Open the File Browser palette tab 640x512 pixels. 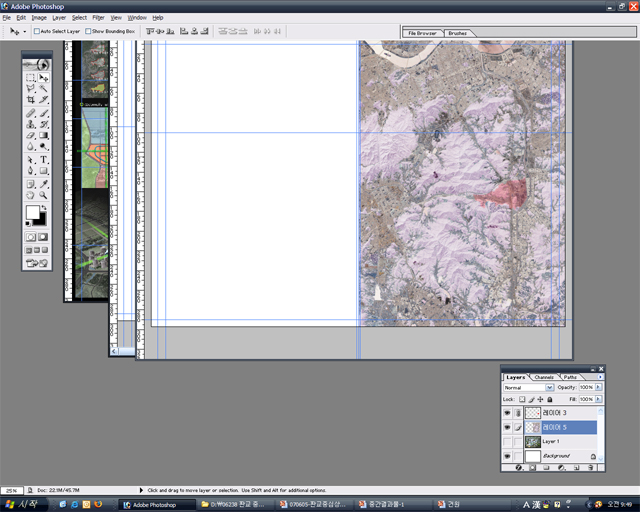(423, 33)
